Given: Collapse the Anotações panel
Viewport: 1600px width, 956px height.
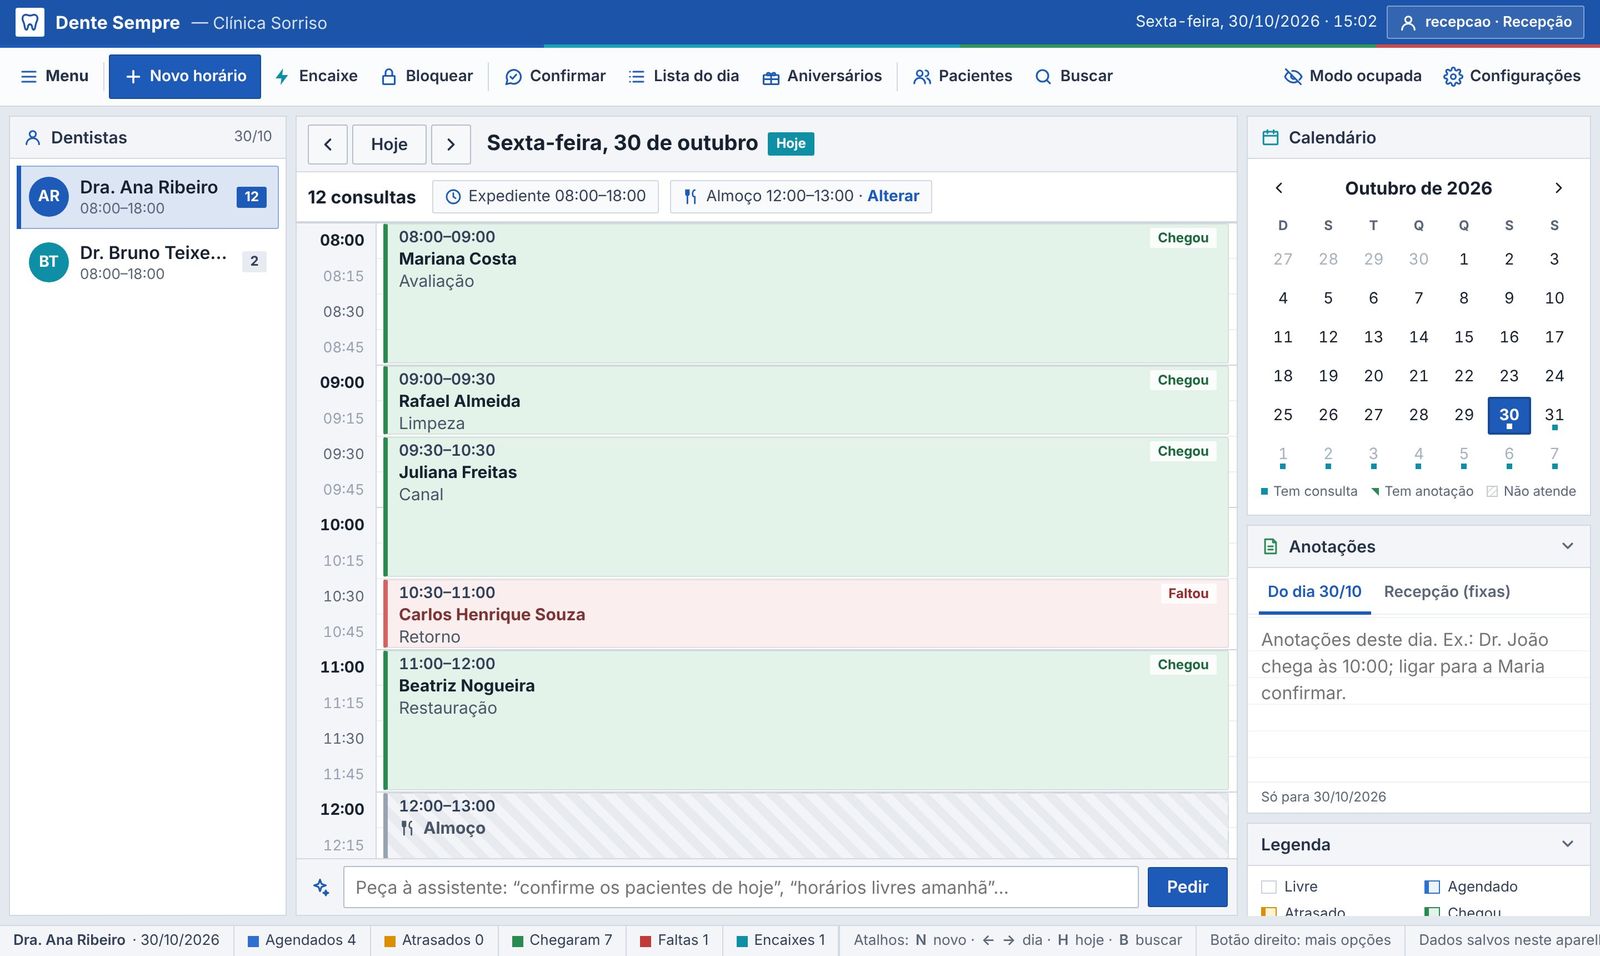Looking at the screenshot, I should 1567,546.
